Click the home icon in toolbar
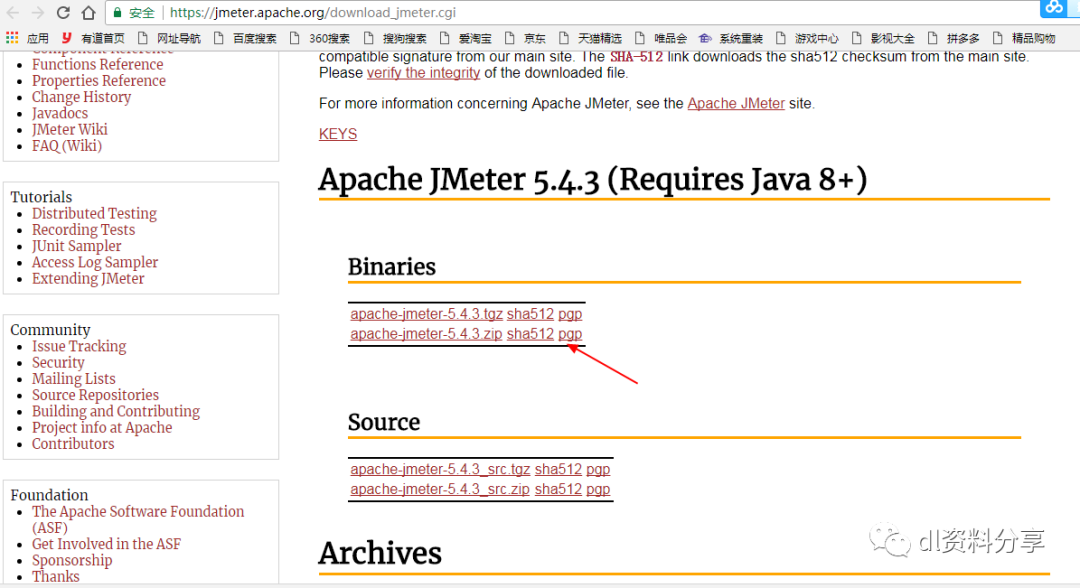This screenshot has width=1080, height=588. 88,13
